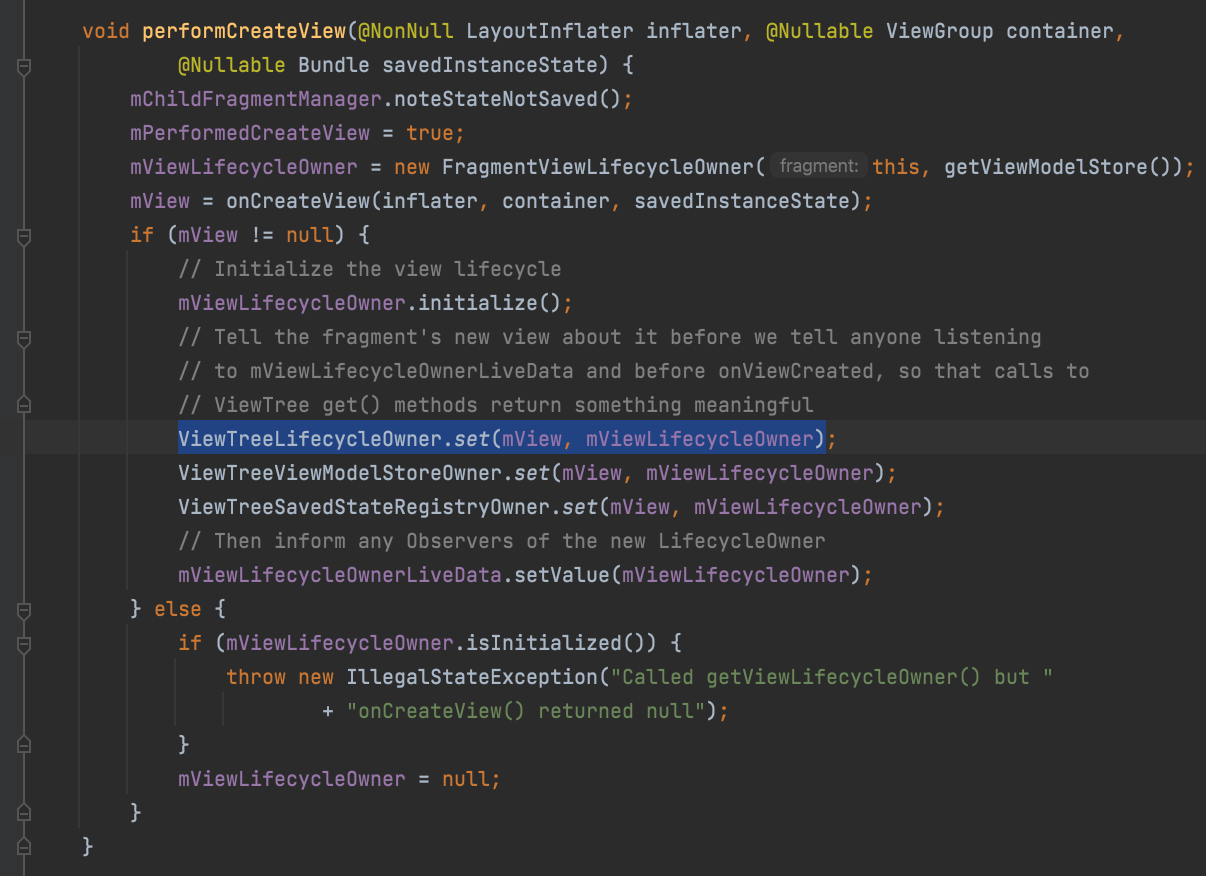
Task: Click 'ViewTreeViewModelStoreOwner' class name
Action: coord(339,473)
